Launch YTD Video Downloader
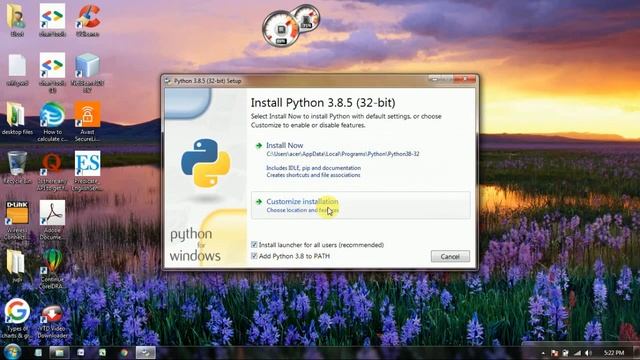The height and width of the screenshot is (360, 640). (52, 321)
